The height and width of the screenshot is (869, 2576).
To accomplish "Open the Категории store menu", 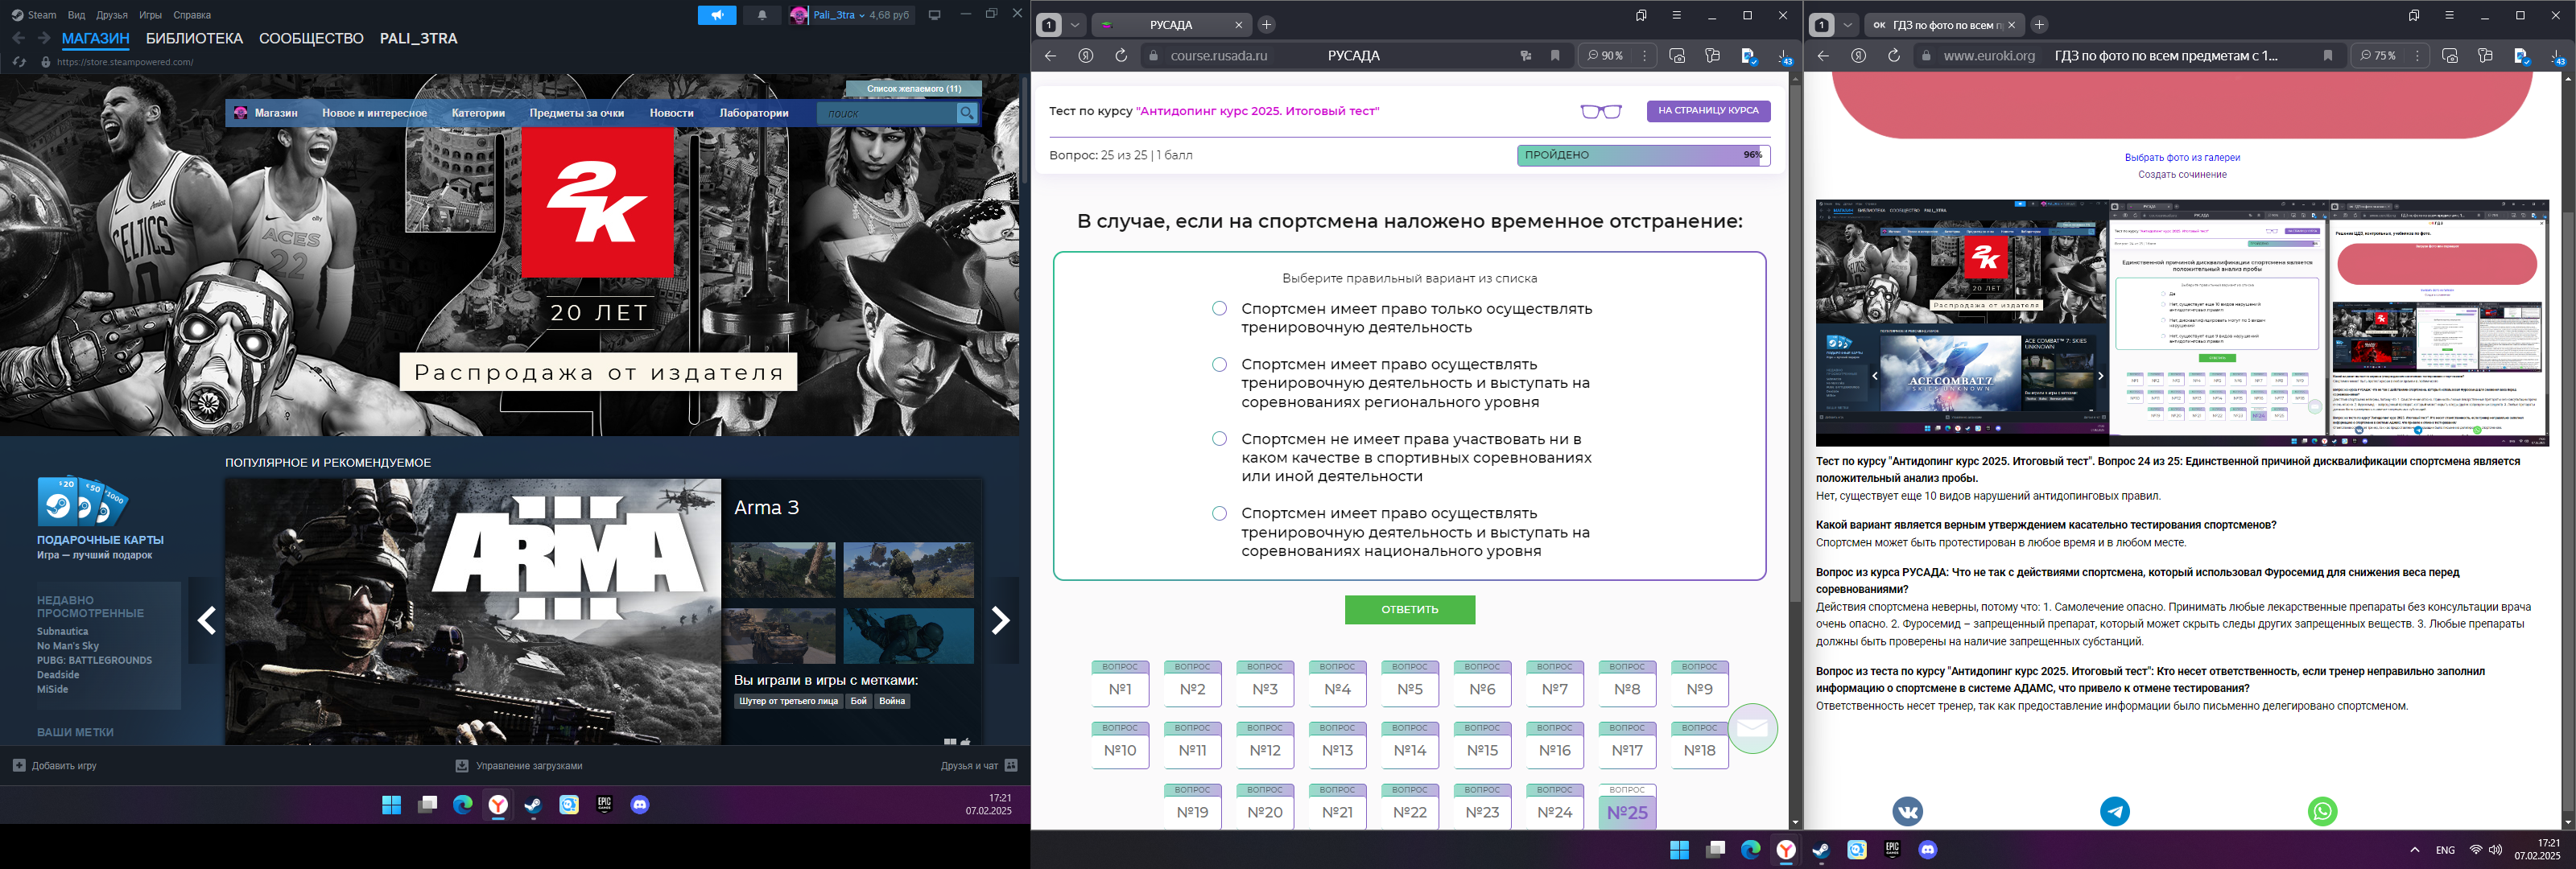I will [478, 113].
